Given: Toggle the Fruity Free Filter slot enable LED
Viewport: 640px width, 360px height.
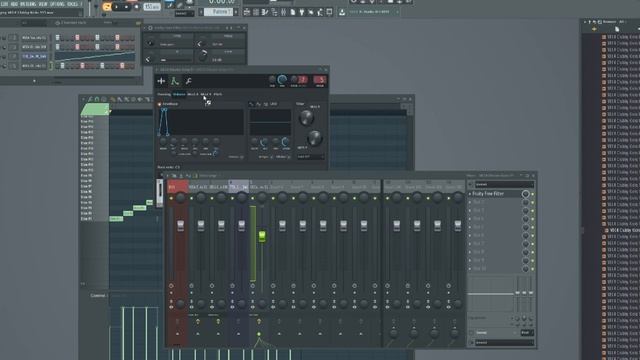Looking at the screenshot, I should 533,194.
